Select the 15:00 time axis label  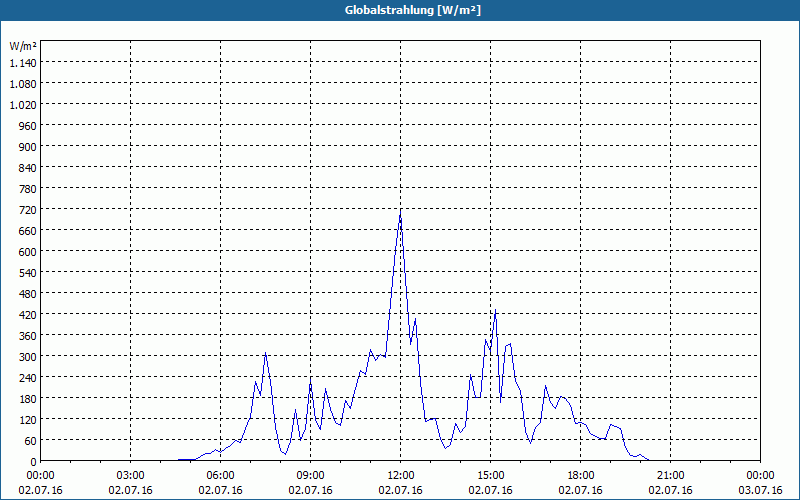click(x=490, y=476)
